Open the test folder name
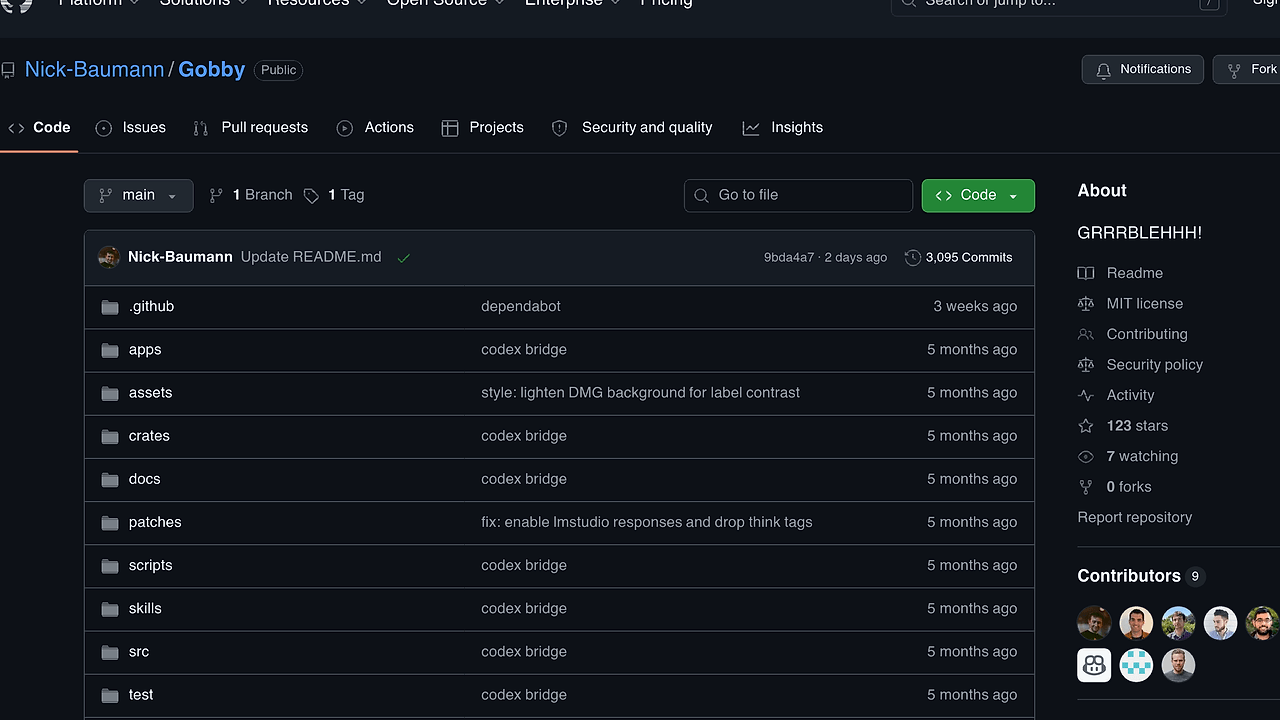This screenshot has width=1280, height=720. (x=141, y=695)
